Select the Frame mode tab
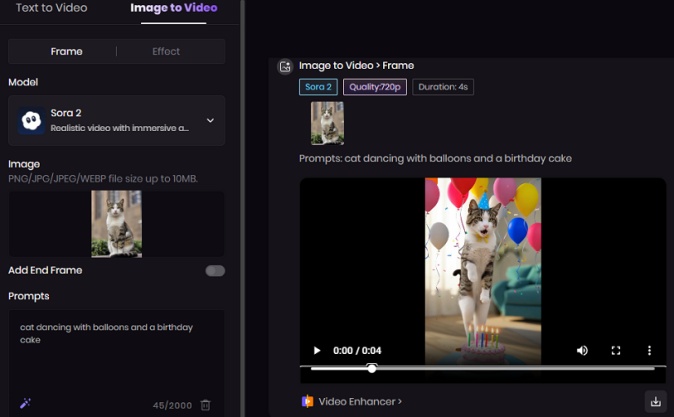 67,52
